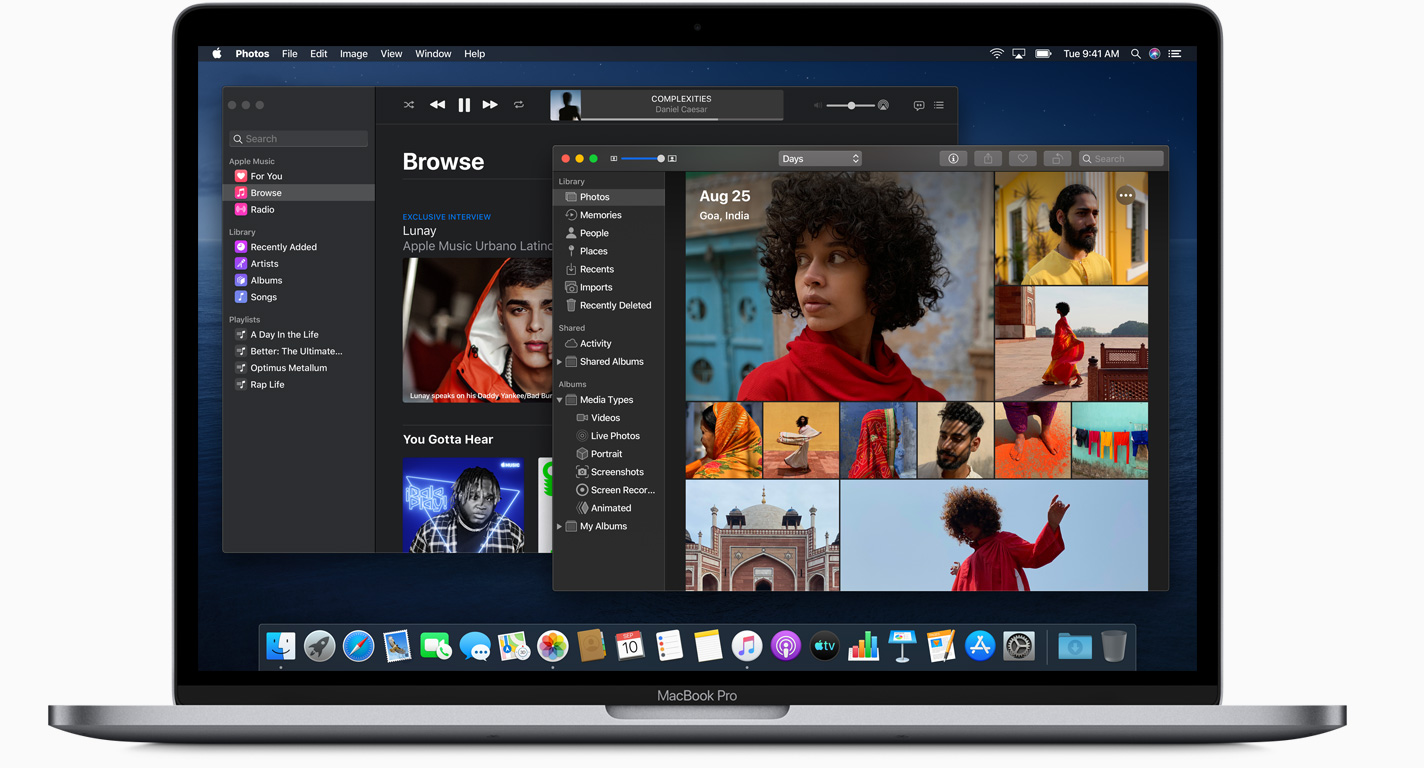This screenshot has width=1424, height=768.
Task: Click the Info button in Photos toolbar
Action: (953, 158)
